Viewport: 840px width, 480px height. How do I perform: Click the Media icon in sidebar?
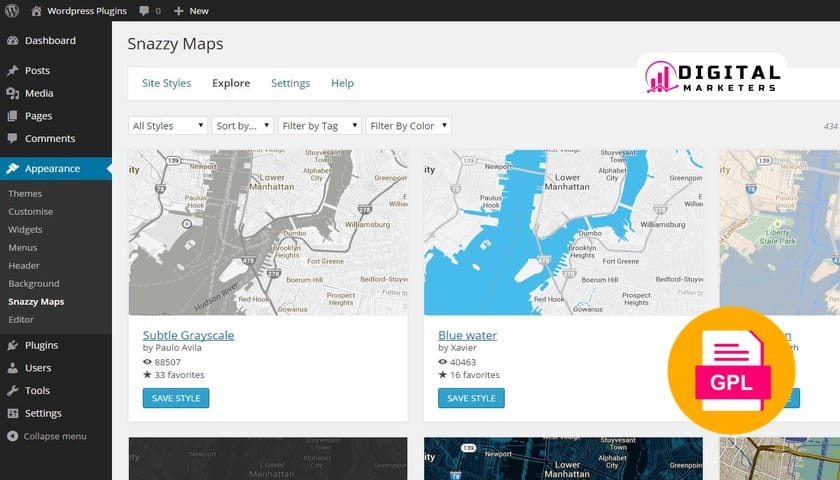[13, 93]
